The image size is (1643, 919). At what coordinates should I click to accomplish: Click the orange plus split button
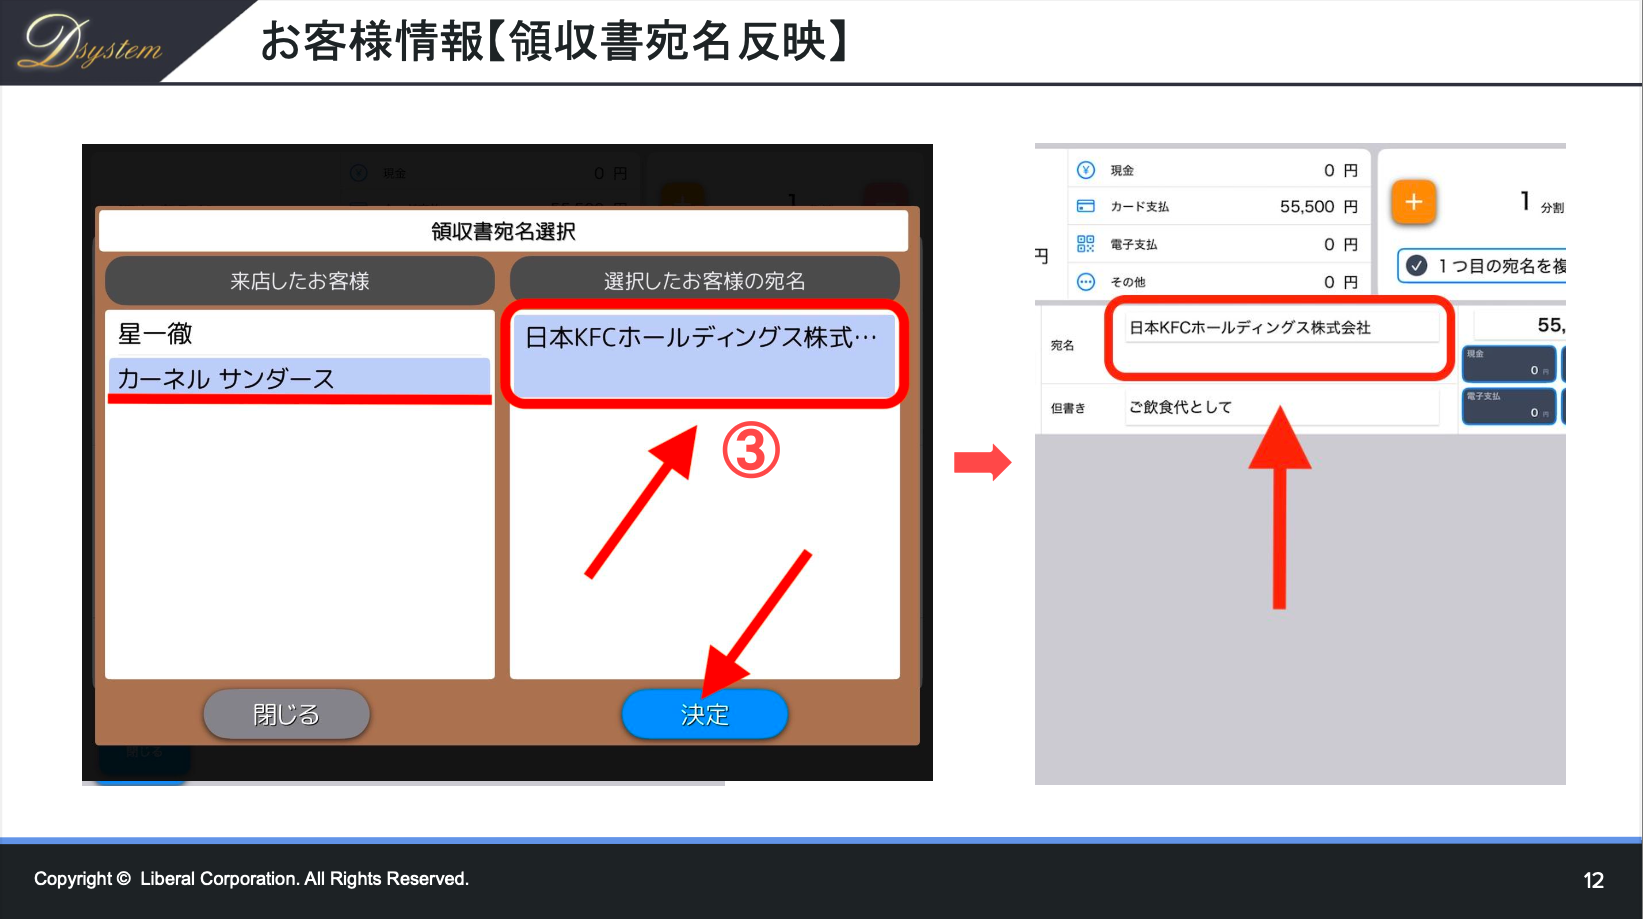coord(1414,202)
